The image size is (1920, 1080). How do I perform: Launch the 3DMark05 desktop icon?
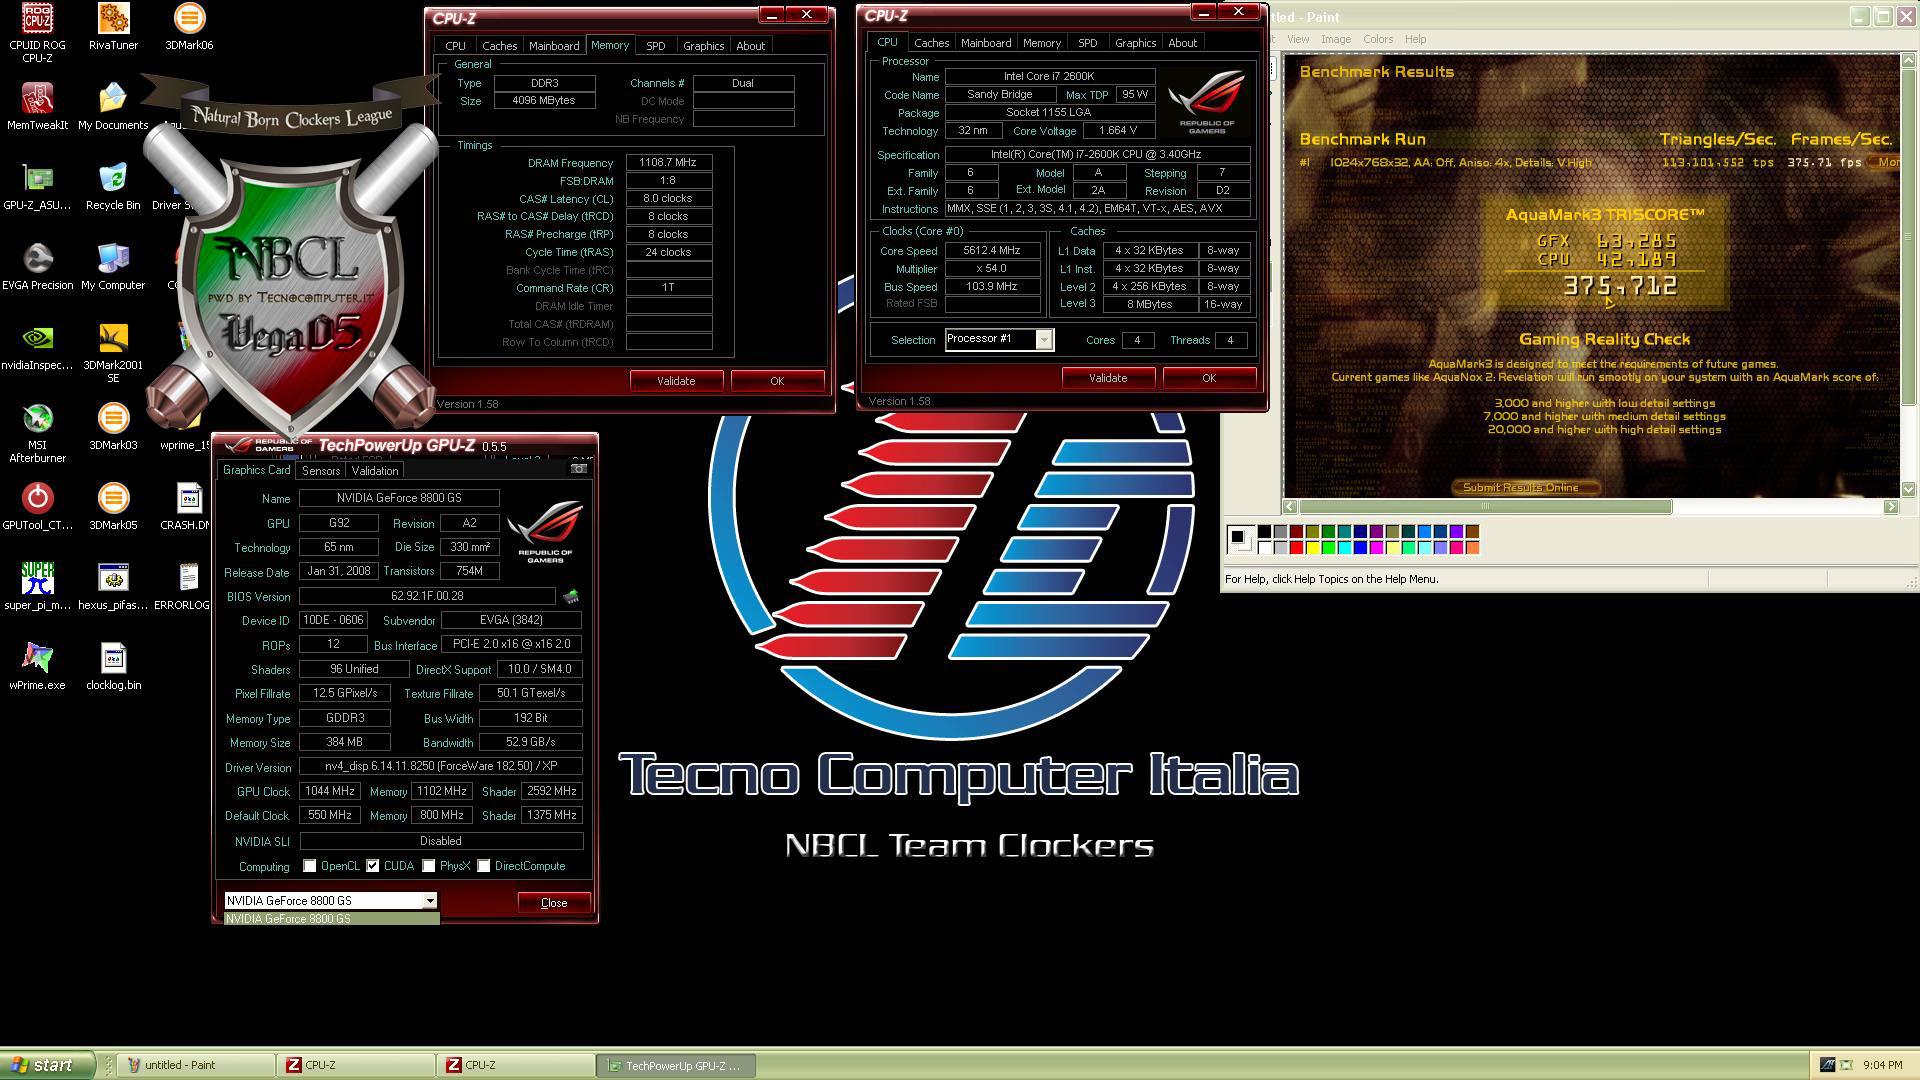point(113,506)
